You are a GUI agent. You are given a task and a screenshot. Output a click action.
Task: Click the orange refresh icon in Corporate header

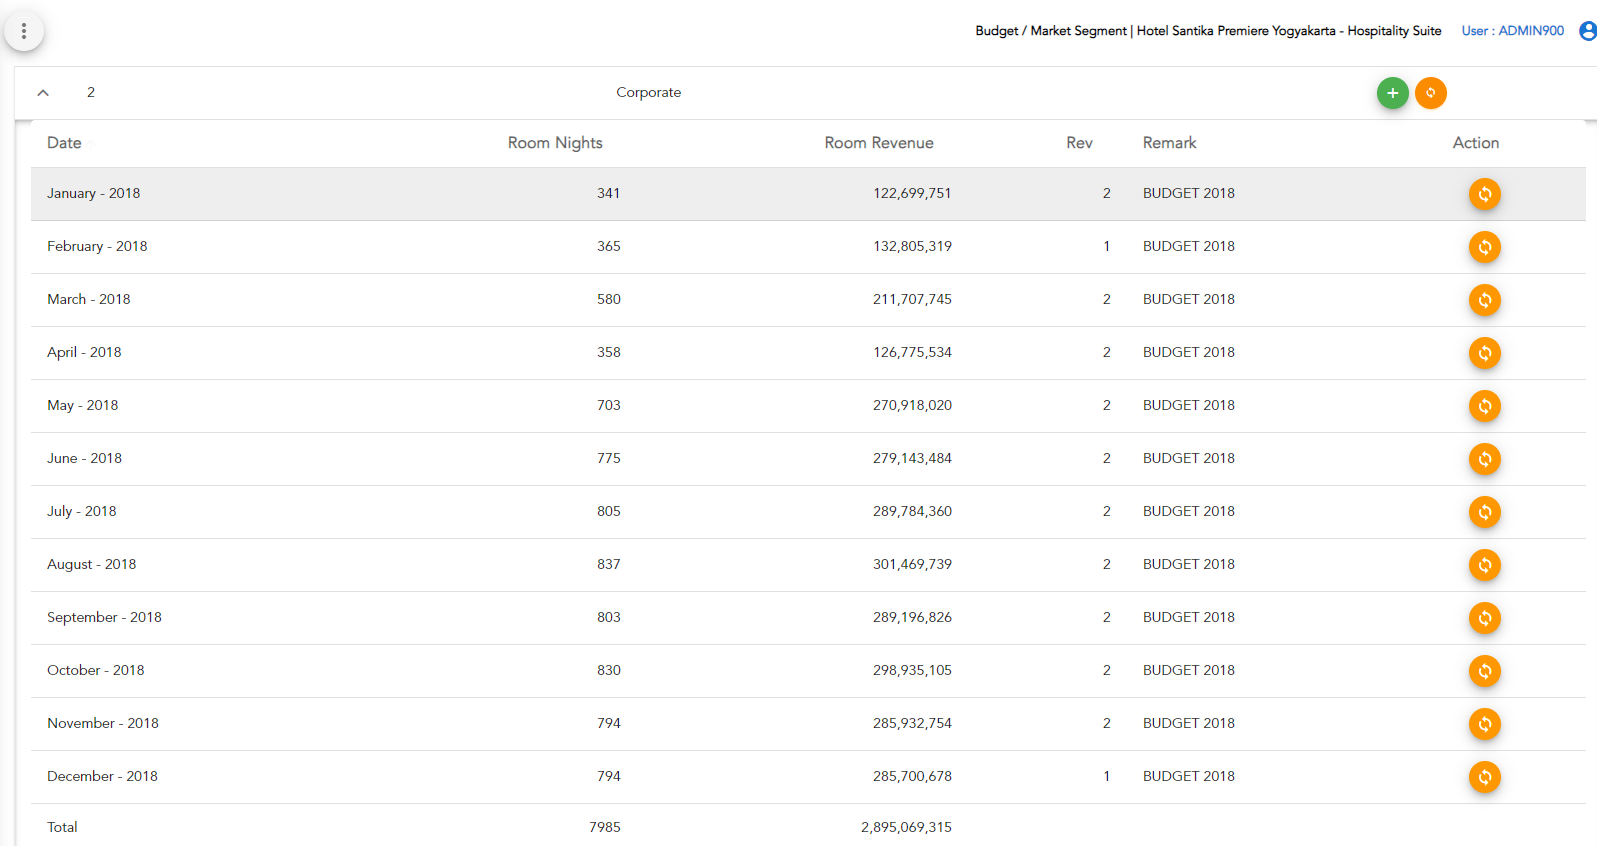(1431, 93)
